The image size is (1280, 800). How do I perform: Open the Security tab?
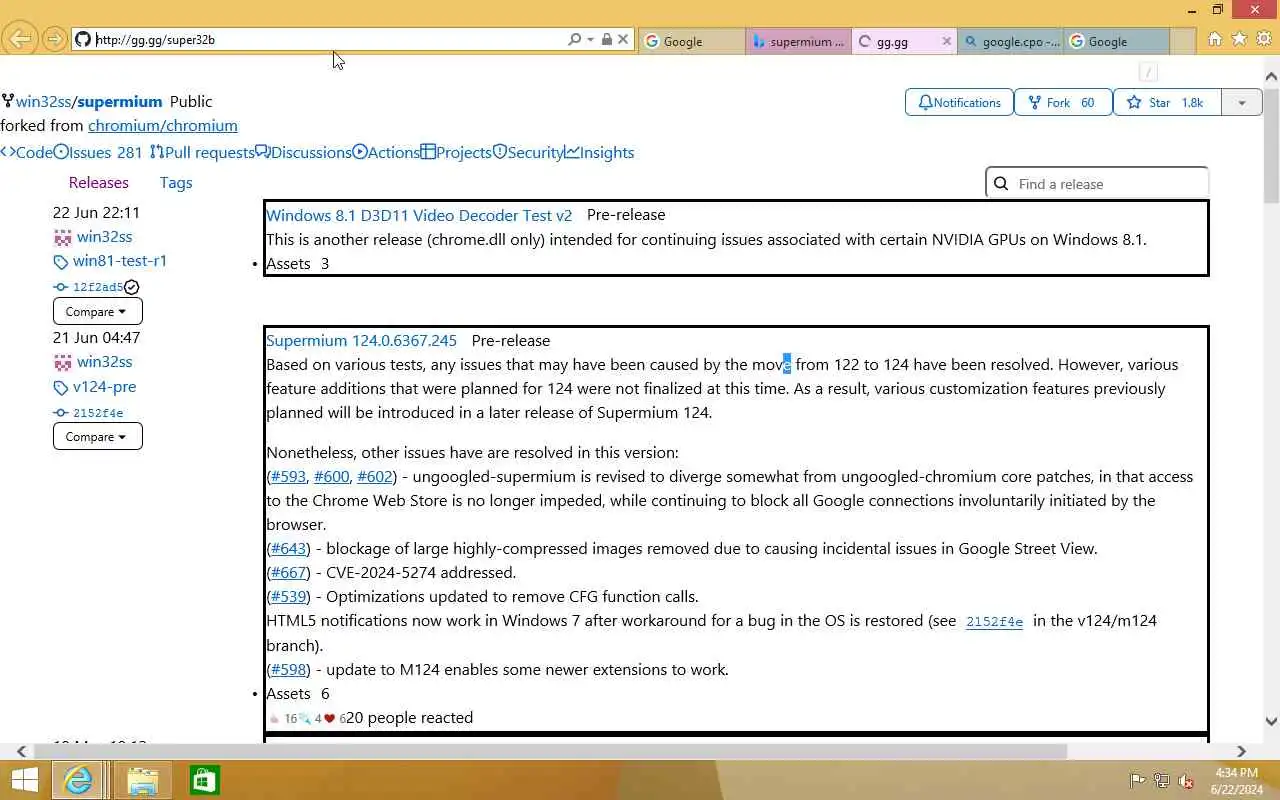click(528, 152)
